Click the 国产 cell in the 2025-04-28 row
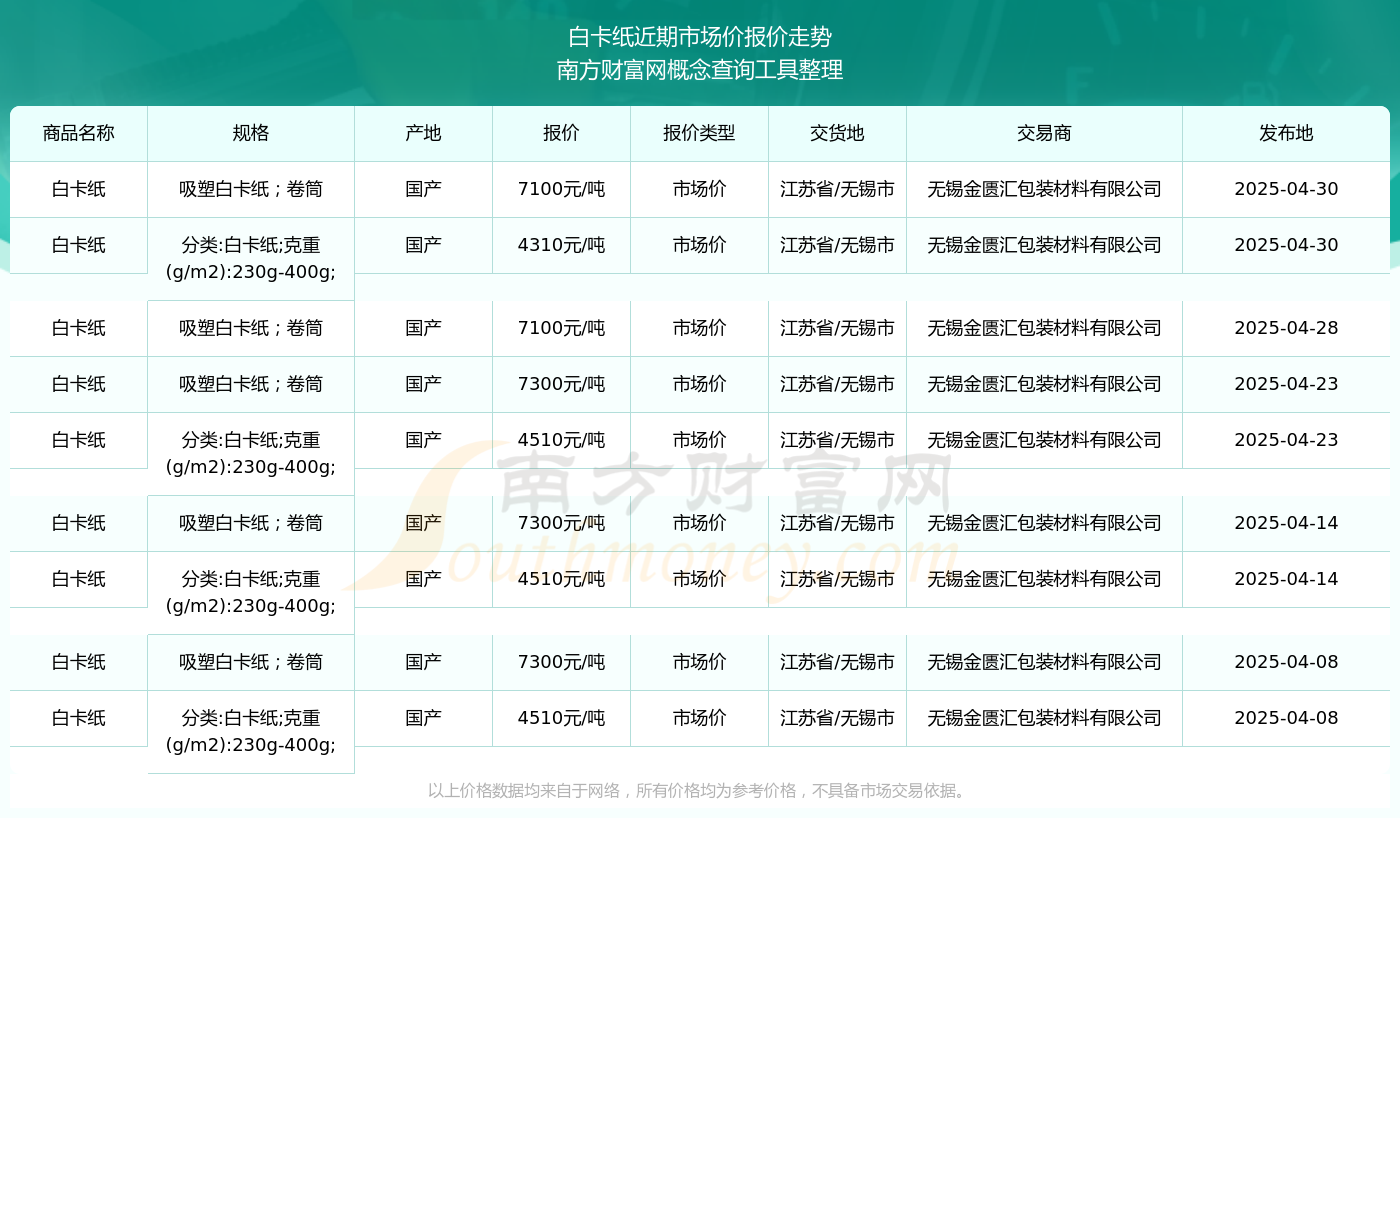Image resolution: width=1400 pixels, height=1205 pixels. (423, 328)
